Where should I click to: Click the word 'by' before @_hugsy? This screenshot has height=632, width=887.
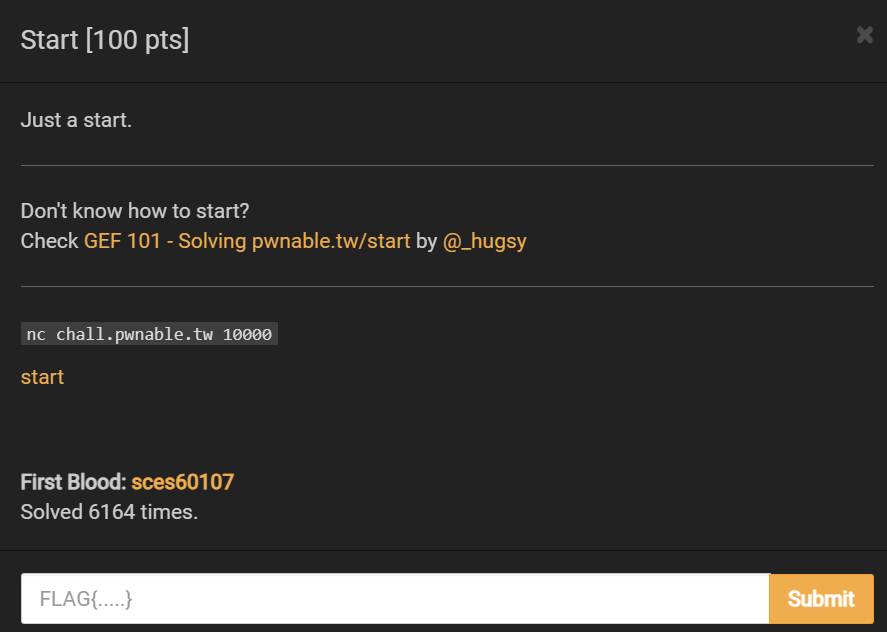(x=427, y=242)
